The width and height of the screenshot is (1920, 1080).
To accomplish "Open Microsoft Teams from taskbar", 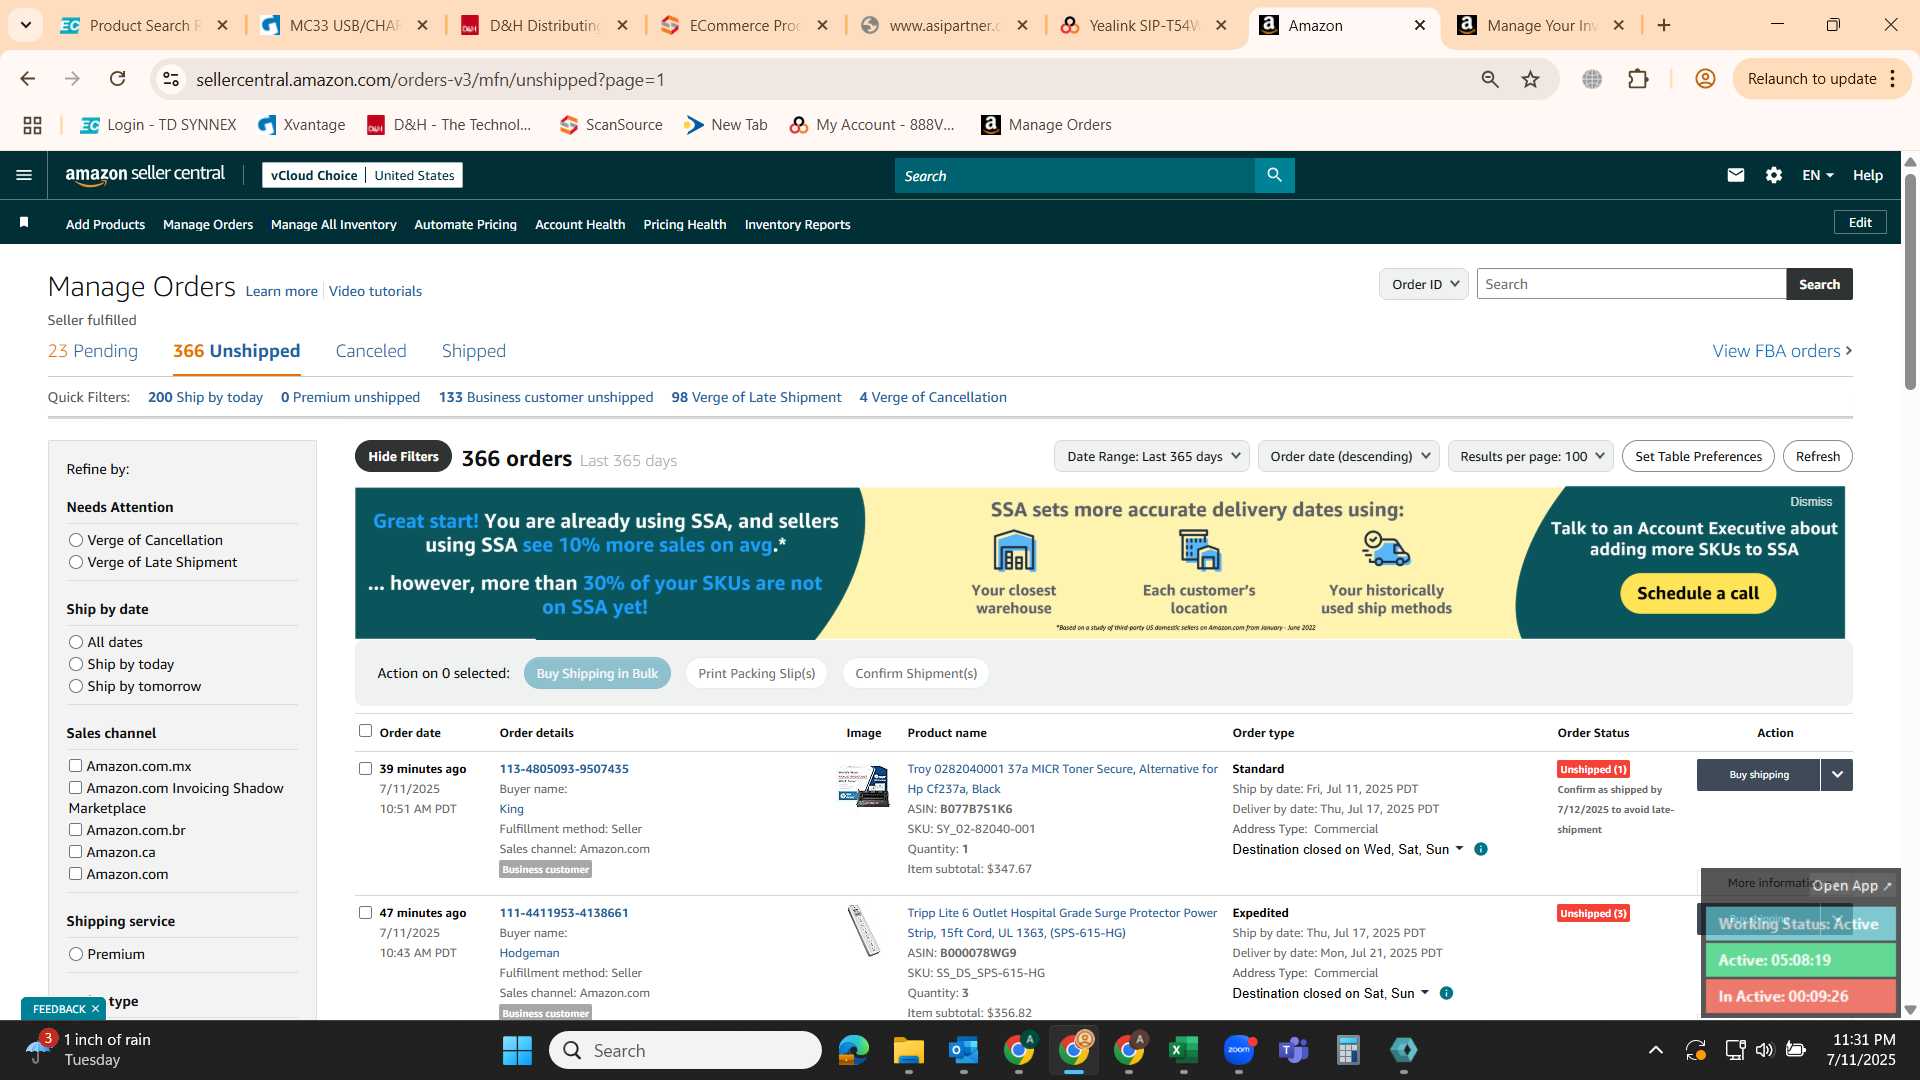I will coord(1293,1050).
